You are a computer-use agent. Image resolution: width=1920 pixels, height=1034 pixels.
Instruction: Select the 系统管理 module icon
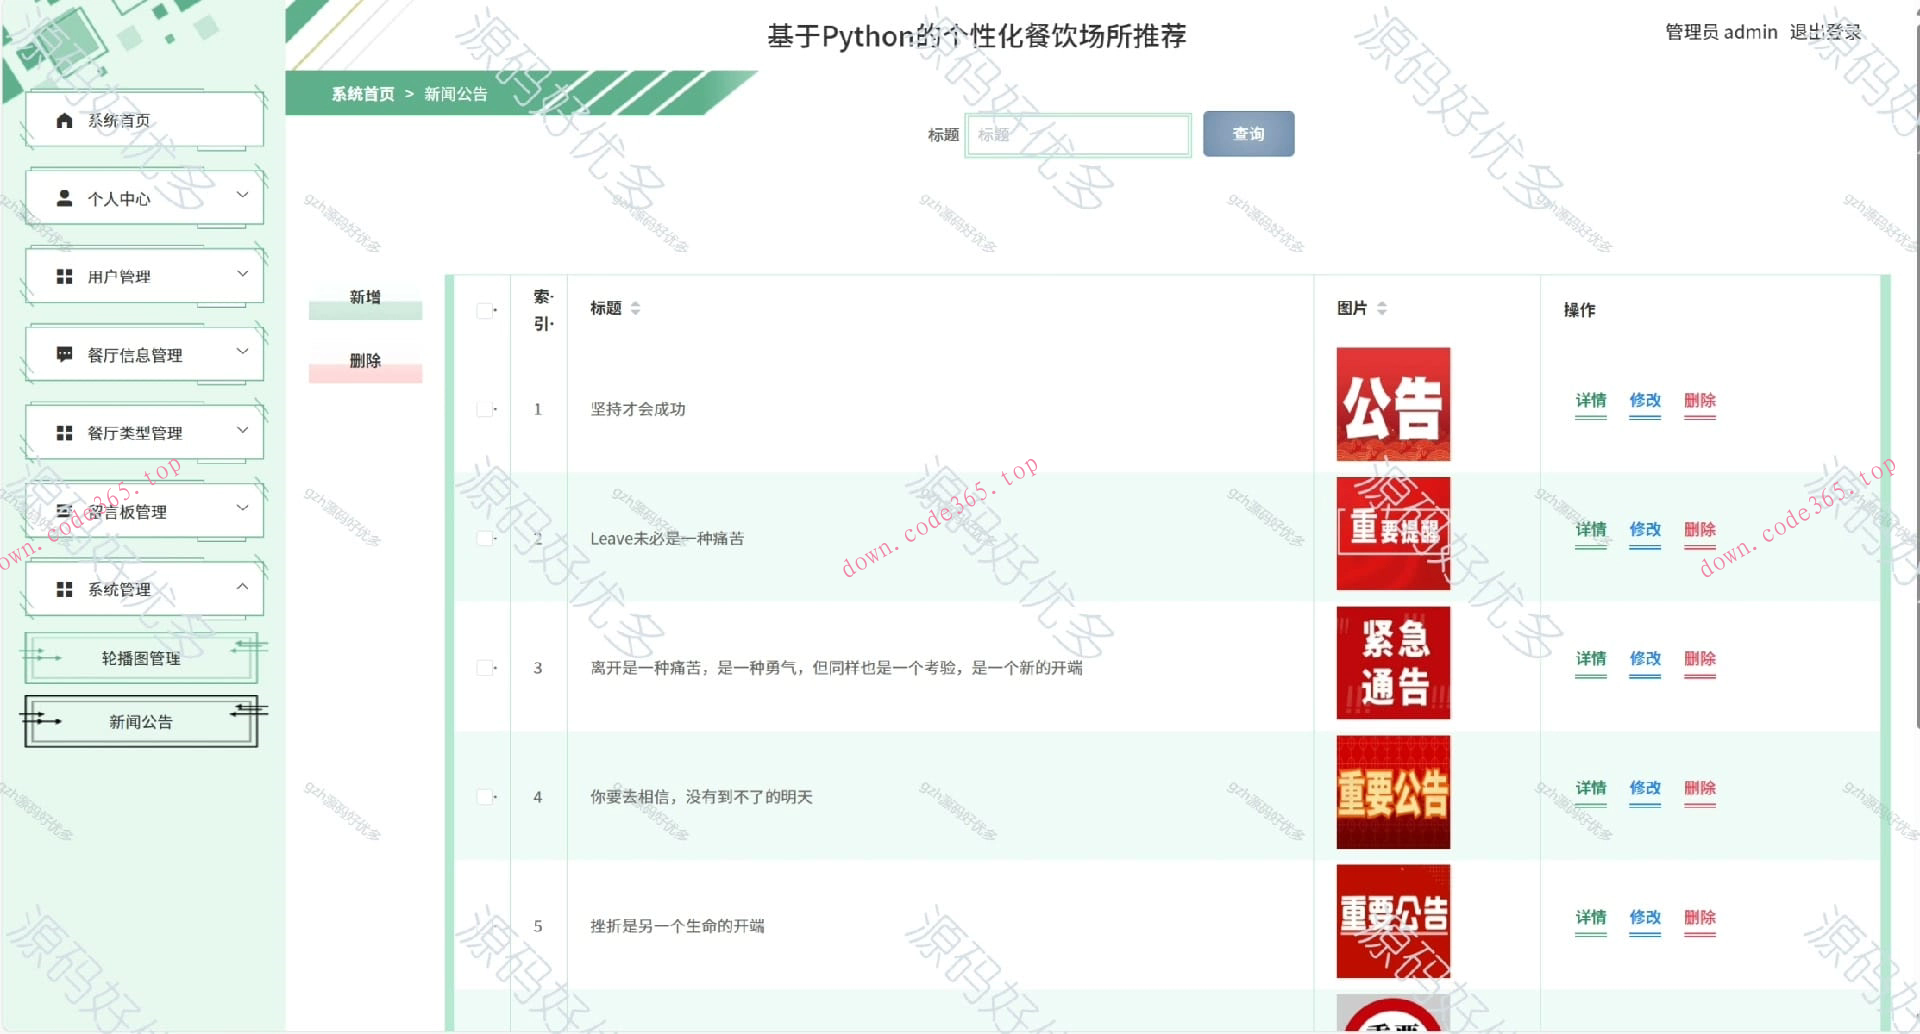tap(62, 589)
